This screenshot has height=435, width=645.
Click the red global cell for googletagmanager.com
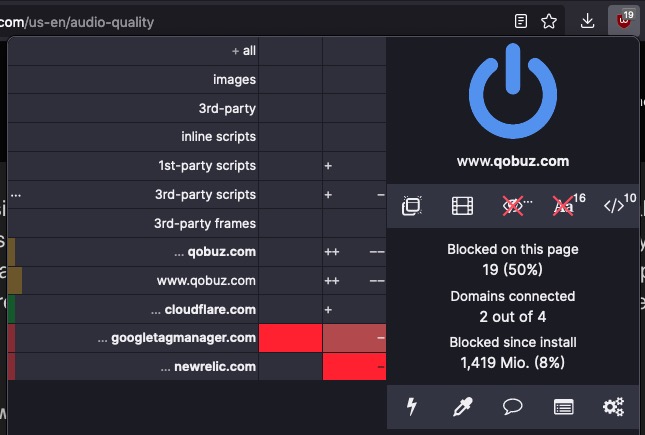coord(290,338)
